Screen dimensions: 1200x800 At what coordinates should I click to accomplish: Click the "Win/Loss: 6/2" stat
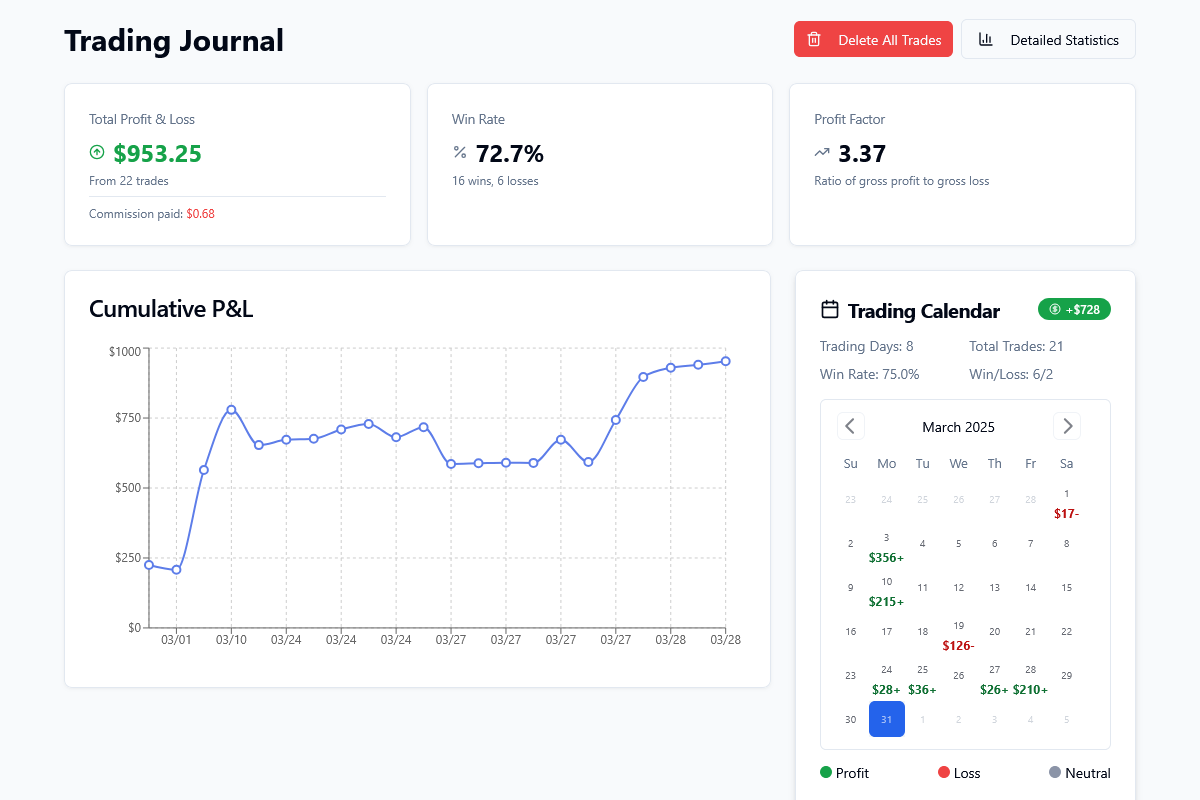click(x=1011, y=374)
